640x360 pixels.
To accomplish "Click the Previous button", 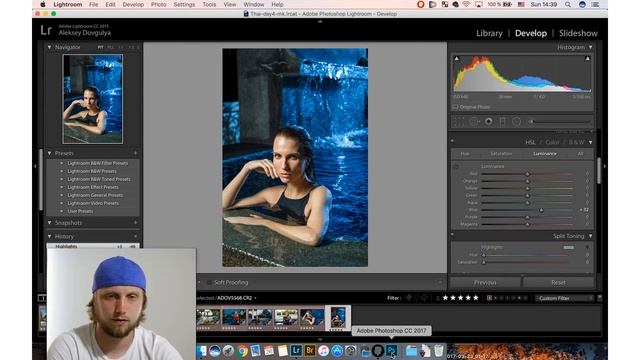I will (x=485, y=282).
